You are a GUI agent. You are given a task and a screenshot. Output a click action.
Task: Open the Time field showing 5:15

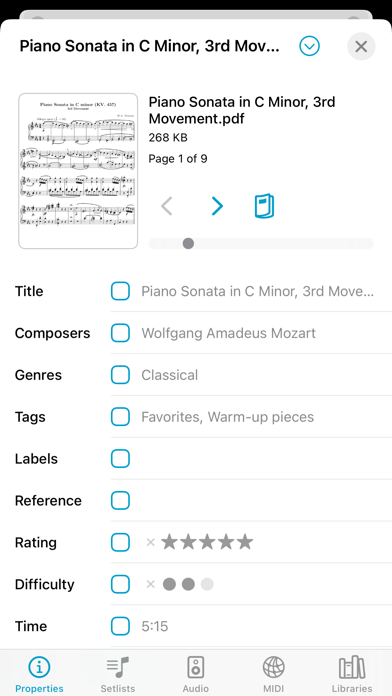pos(251,626)
